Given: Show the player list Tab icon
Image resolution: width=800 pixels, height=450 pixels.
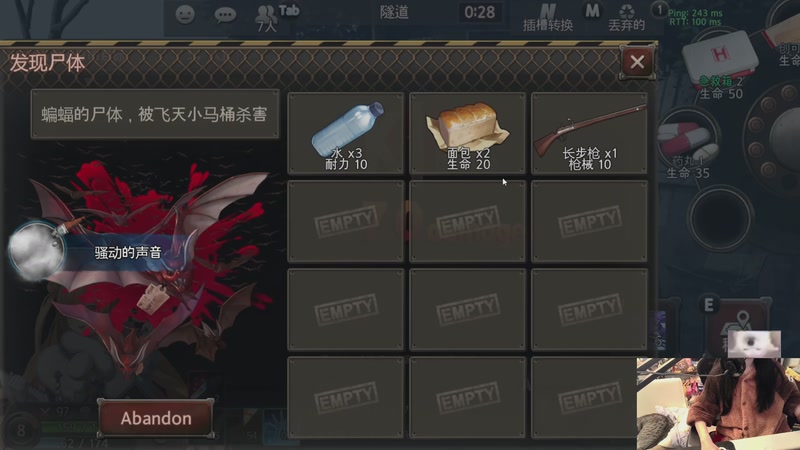Looking at the screenshot, I should coord(277,18).
